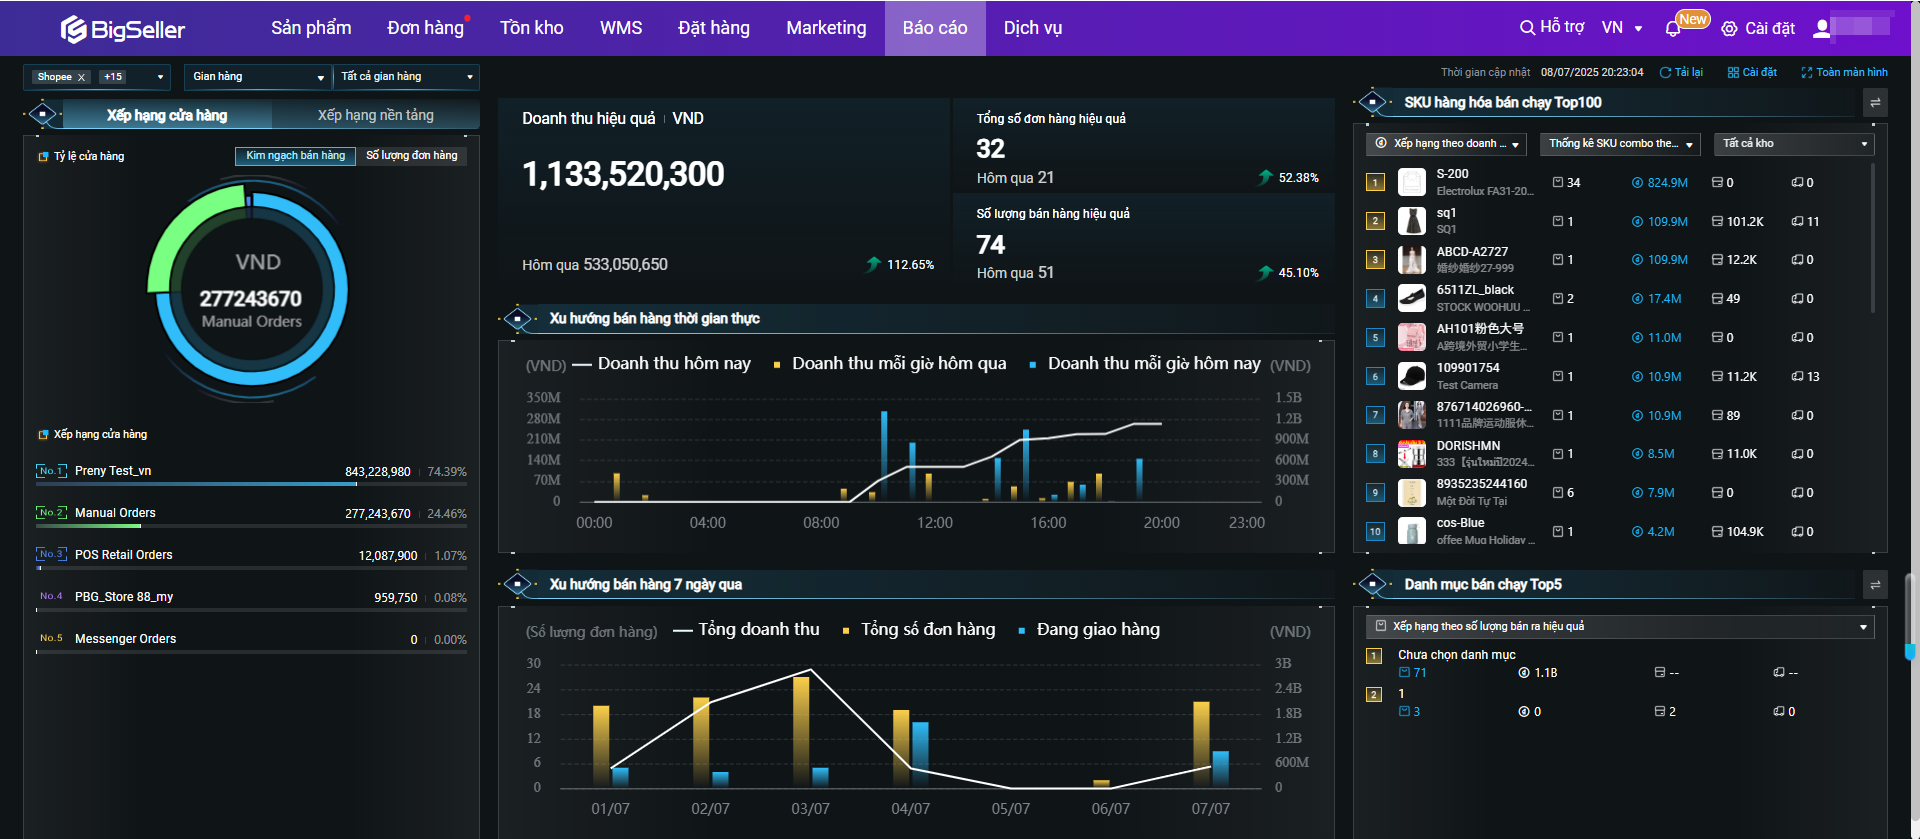Open the notifications bell
This screenshot has width=1920, height=839.
[x=1672, y=29]
